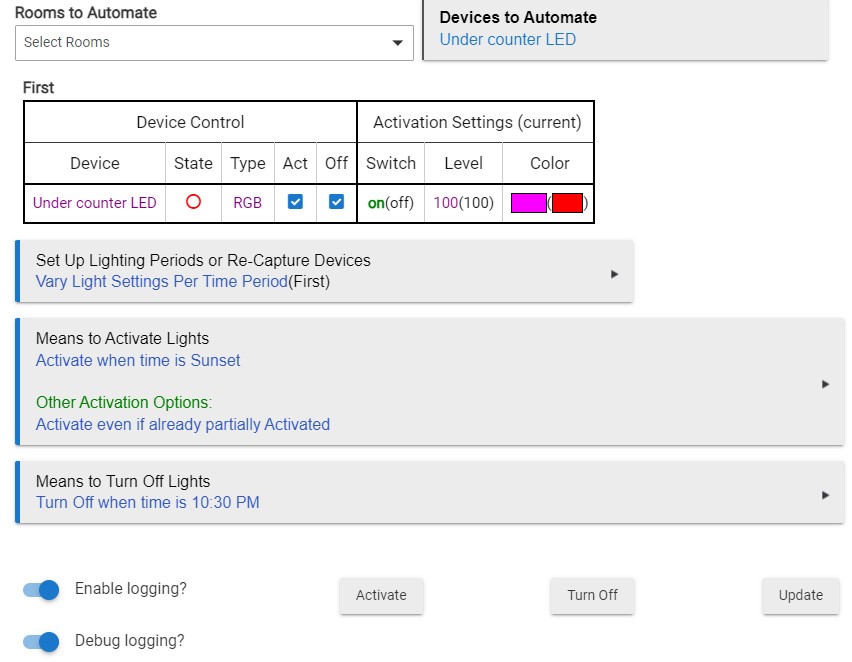Click the Turn Off button

click(x=592, y=596)
